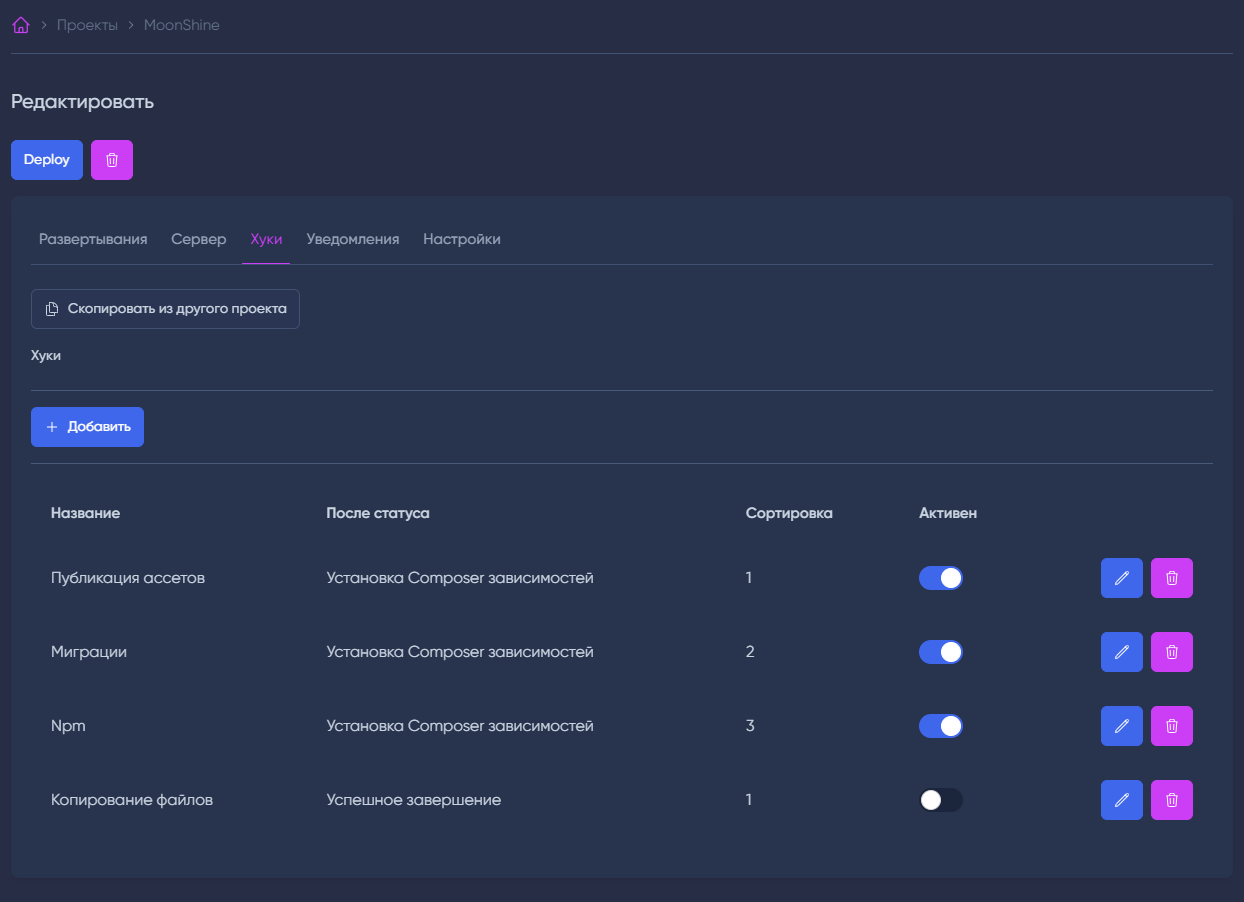
Task: Click the home icon in breadcrumb
Action: [x=20, y=25]
